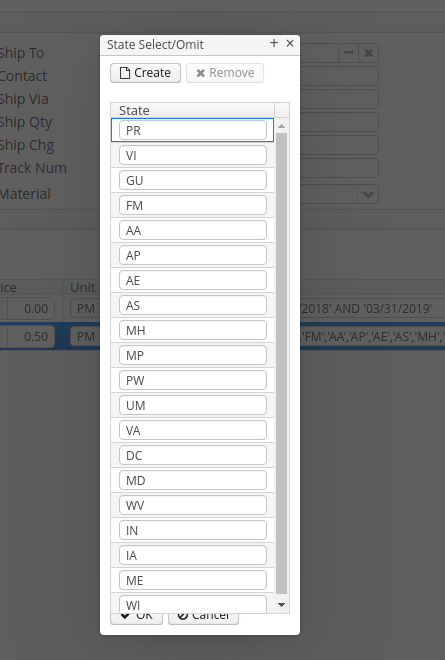Select the MH state field
The image size is (445, 660).
click(x=193, y=330)
